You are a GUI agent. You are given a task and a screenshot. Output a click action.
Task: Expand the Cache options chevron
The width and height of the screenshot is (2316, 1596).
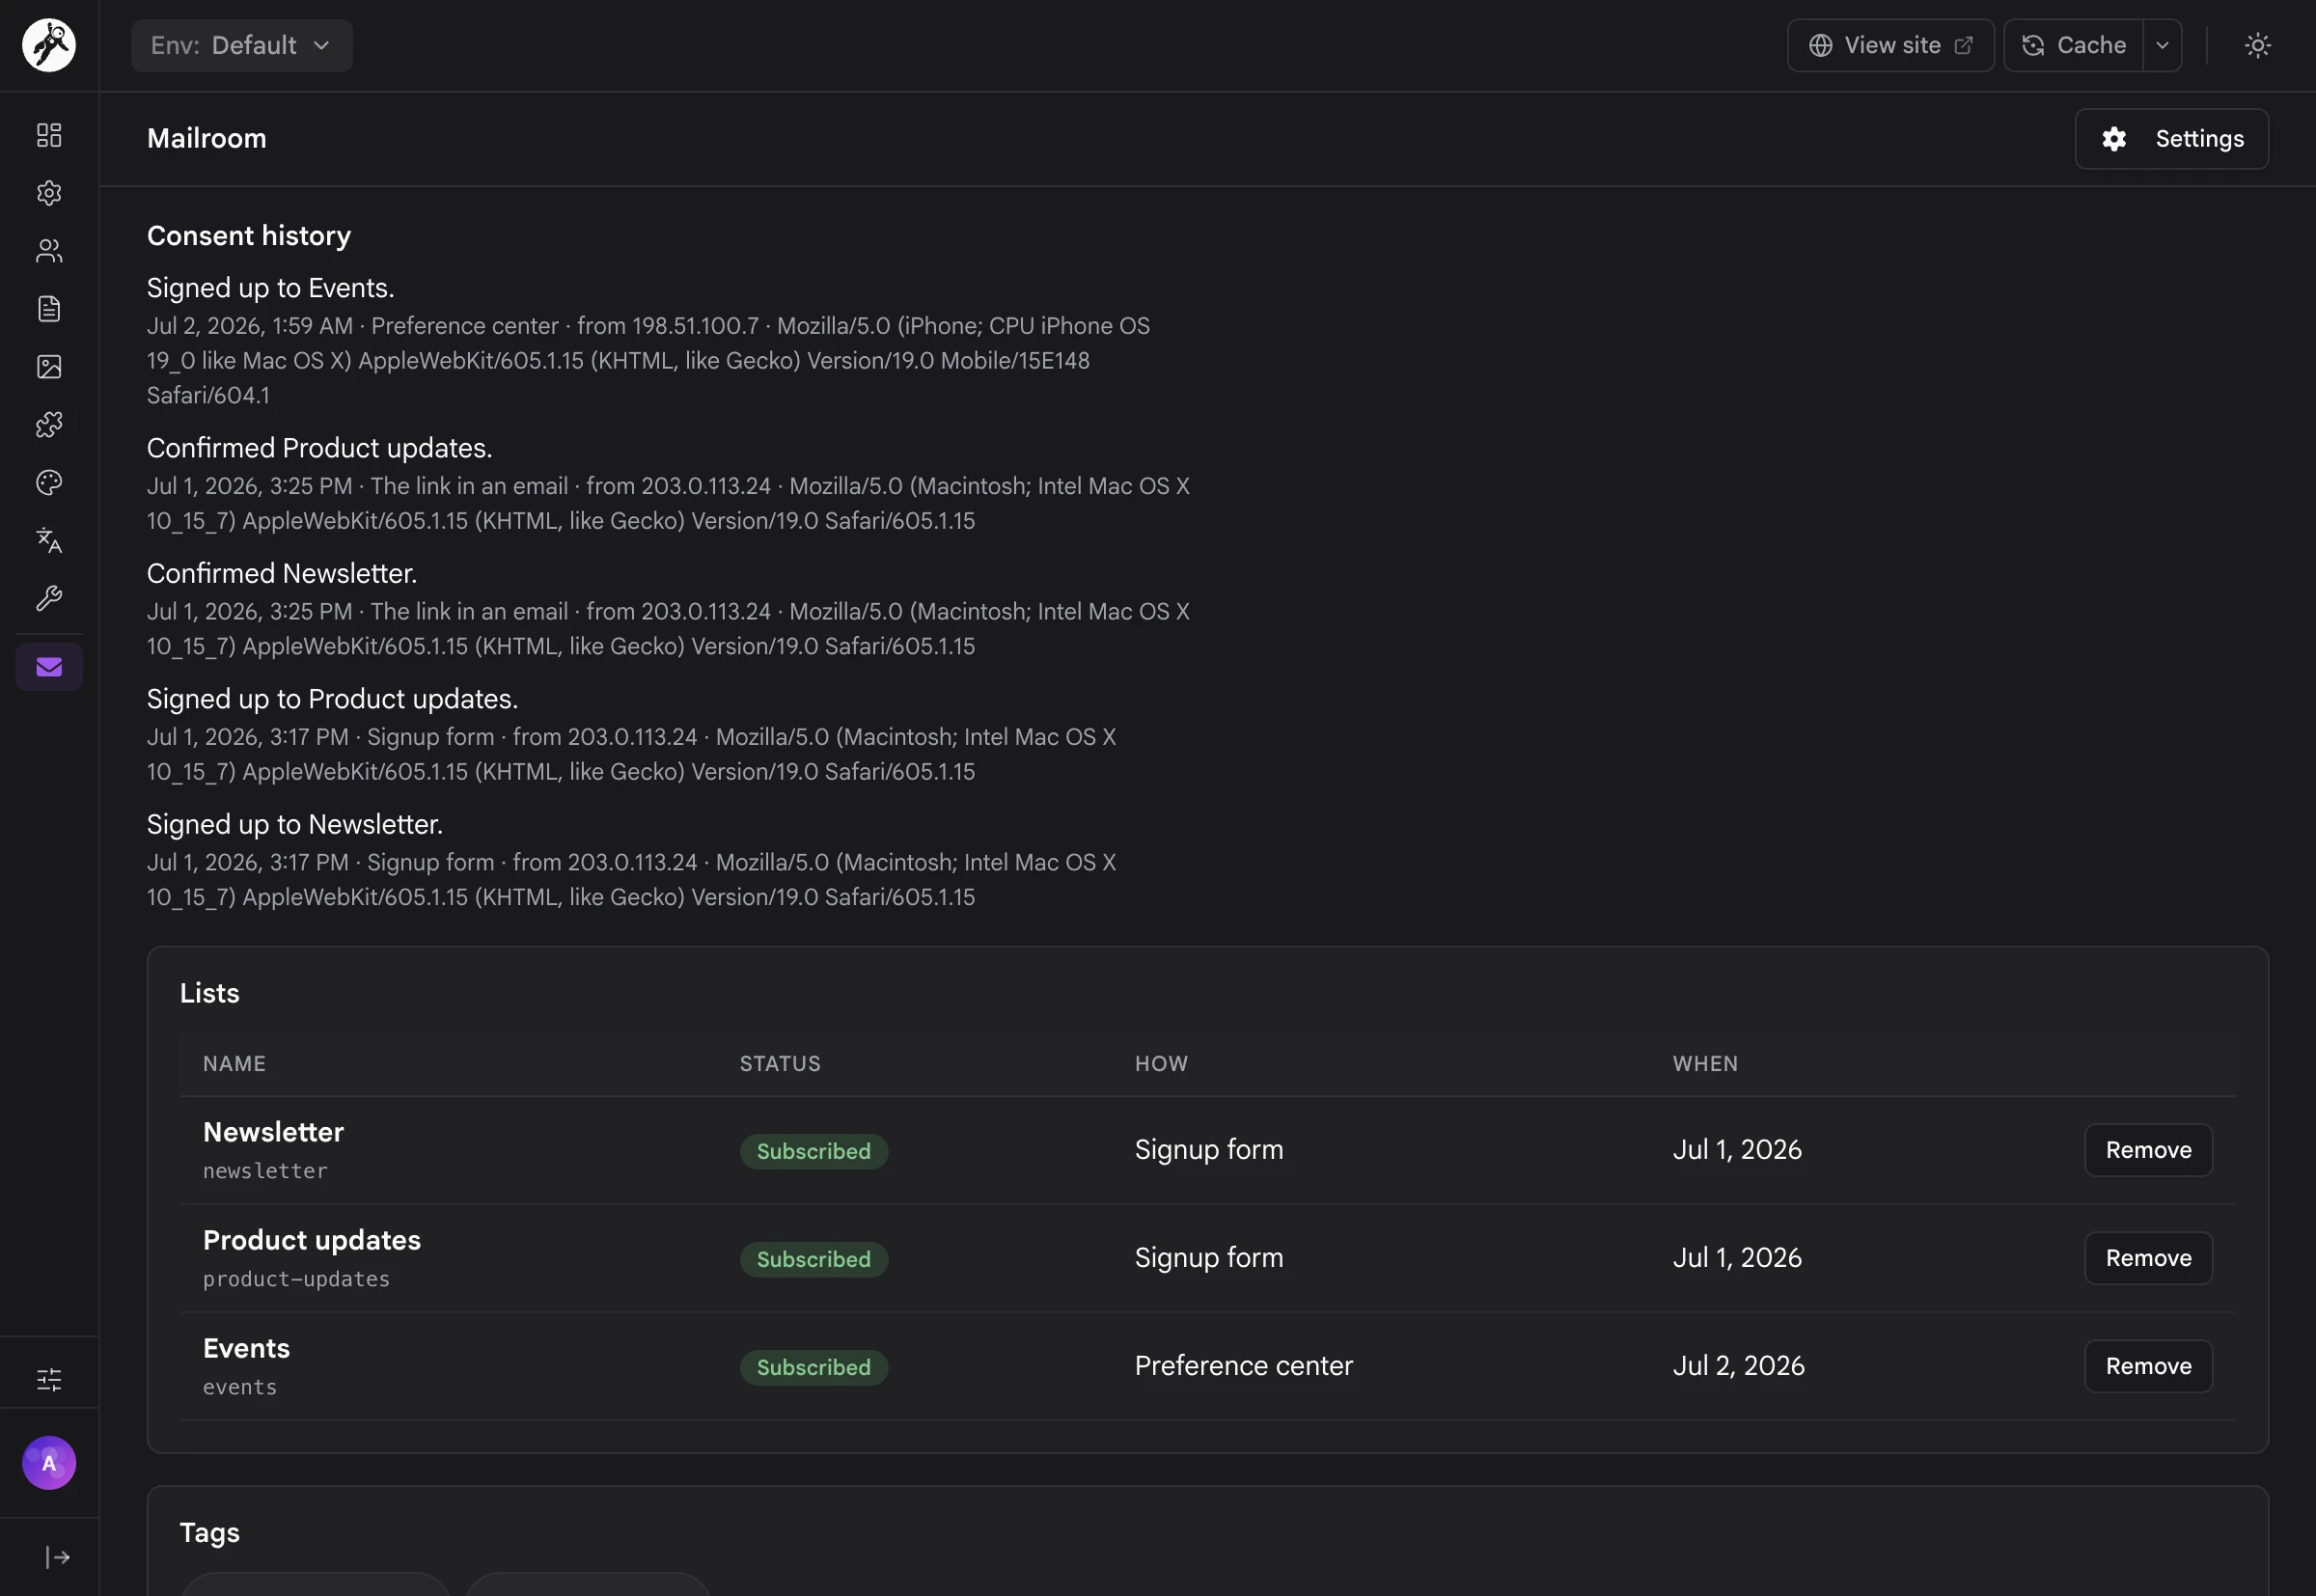coord(2163,45)
